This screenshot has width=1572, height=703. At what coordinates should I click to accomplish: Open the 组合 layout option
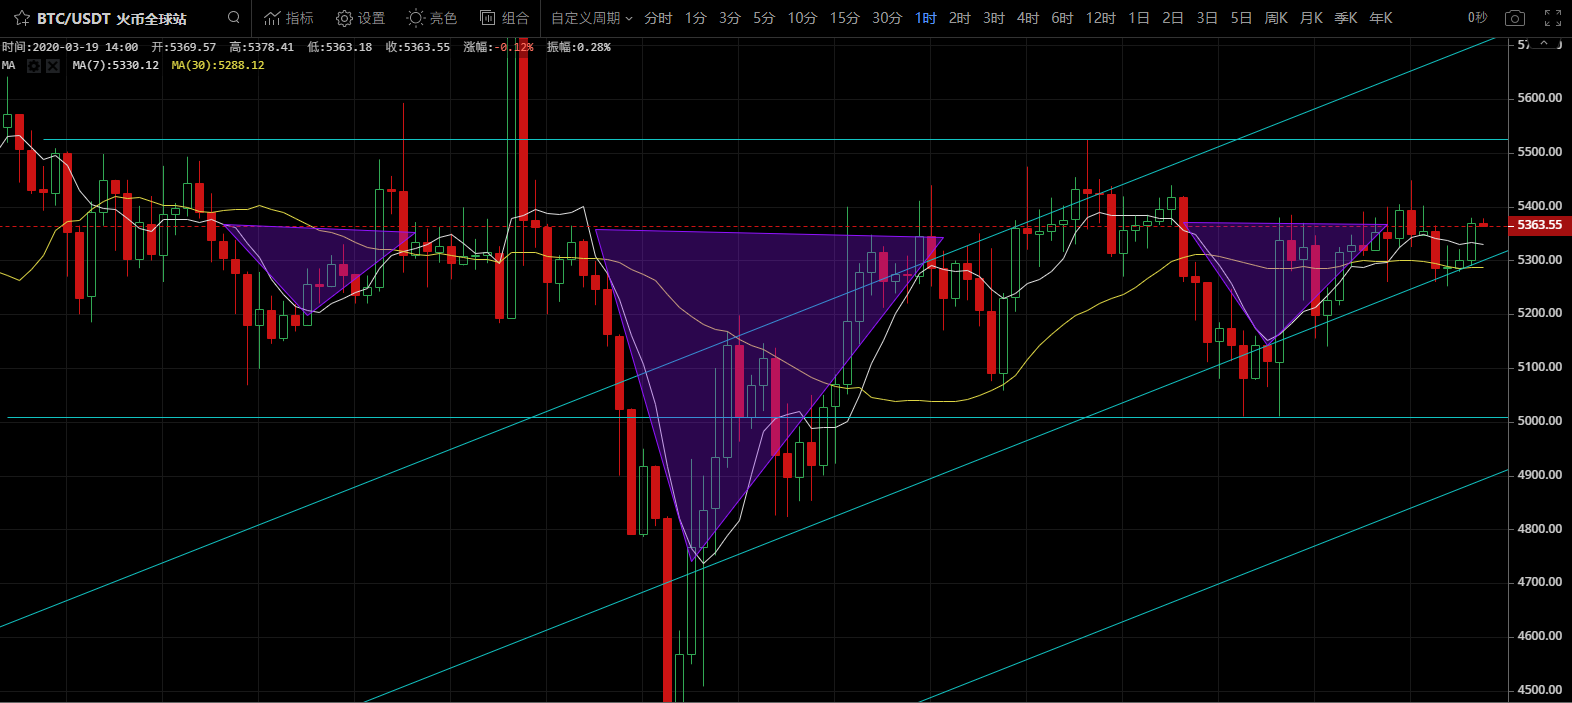click(x=504, y=18)
